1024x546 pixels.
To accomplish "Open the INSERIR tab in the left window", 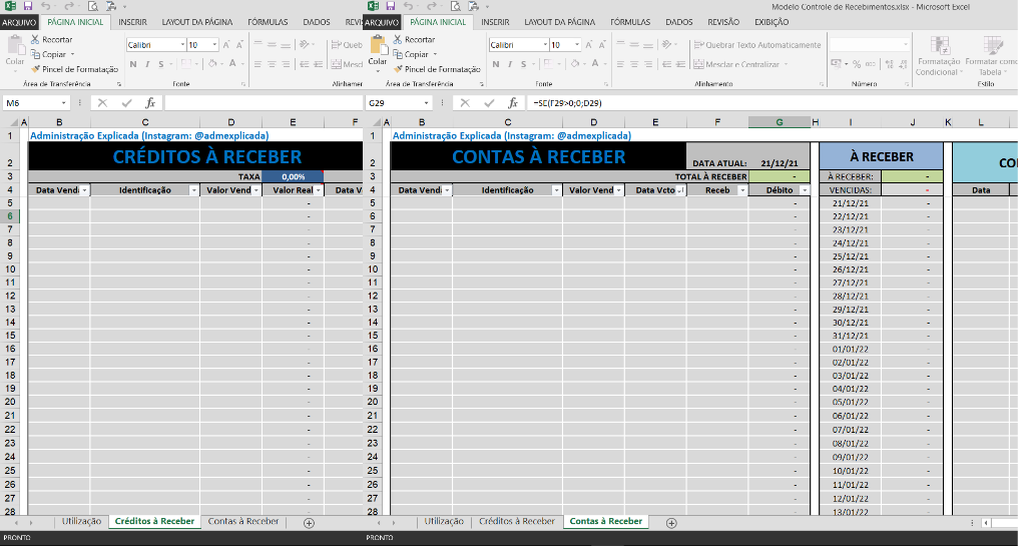I will tap(133, 22).
